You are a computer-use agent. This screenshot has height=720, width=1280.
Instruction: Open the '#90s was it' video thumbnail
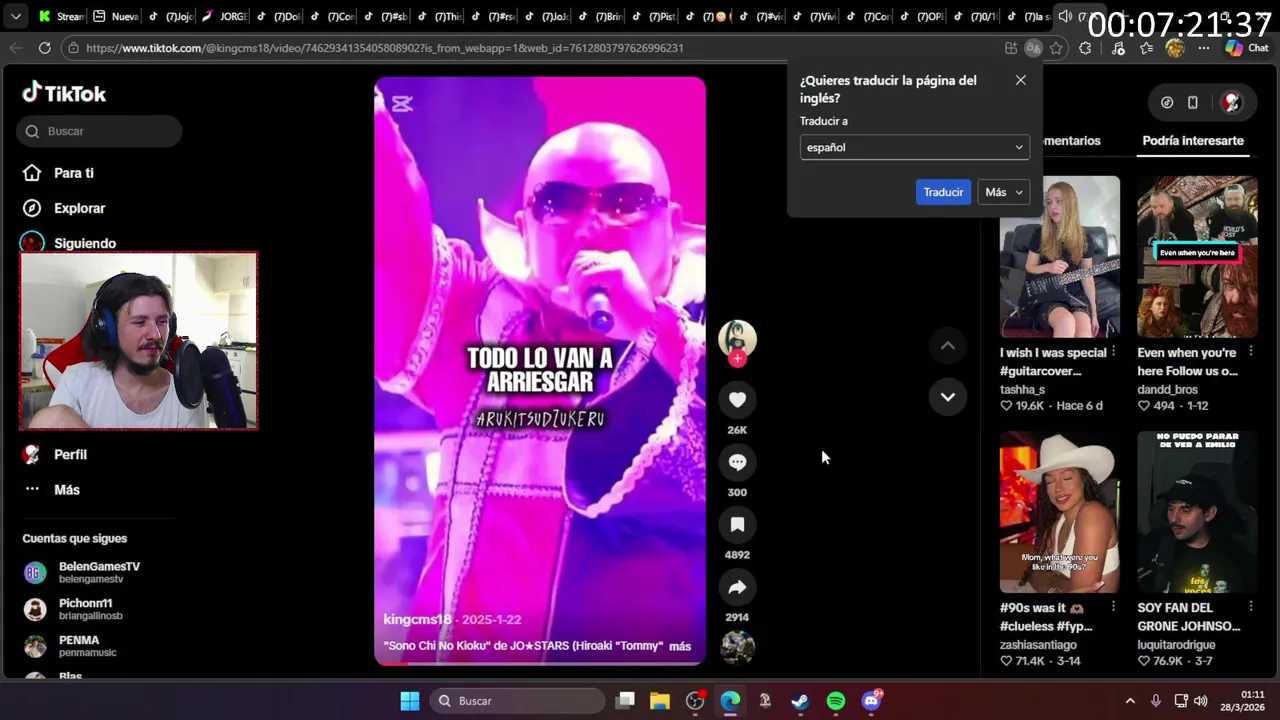pos(1060,512)
